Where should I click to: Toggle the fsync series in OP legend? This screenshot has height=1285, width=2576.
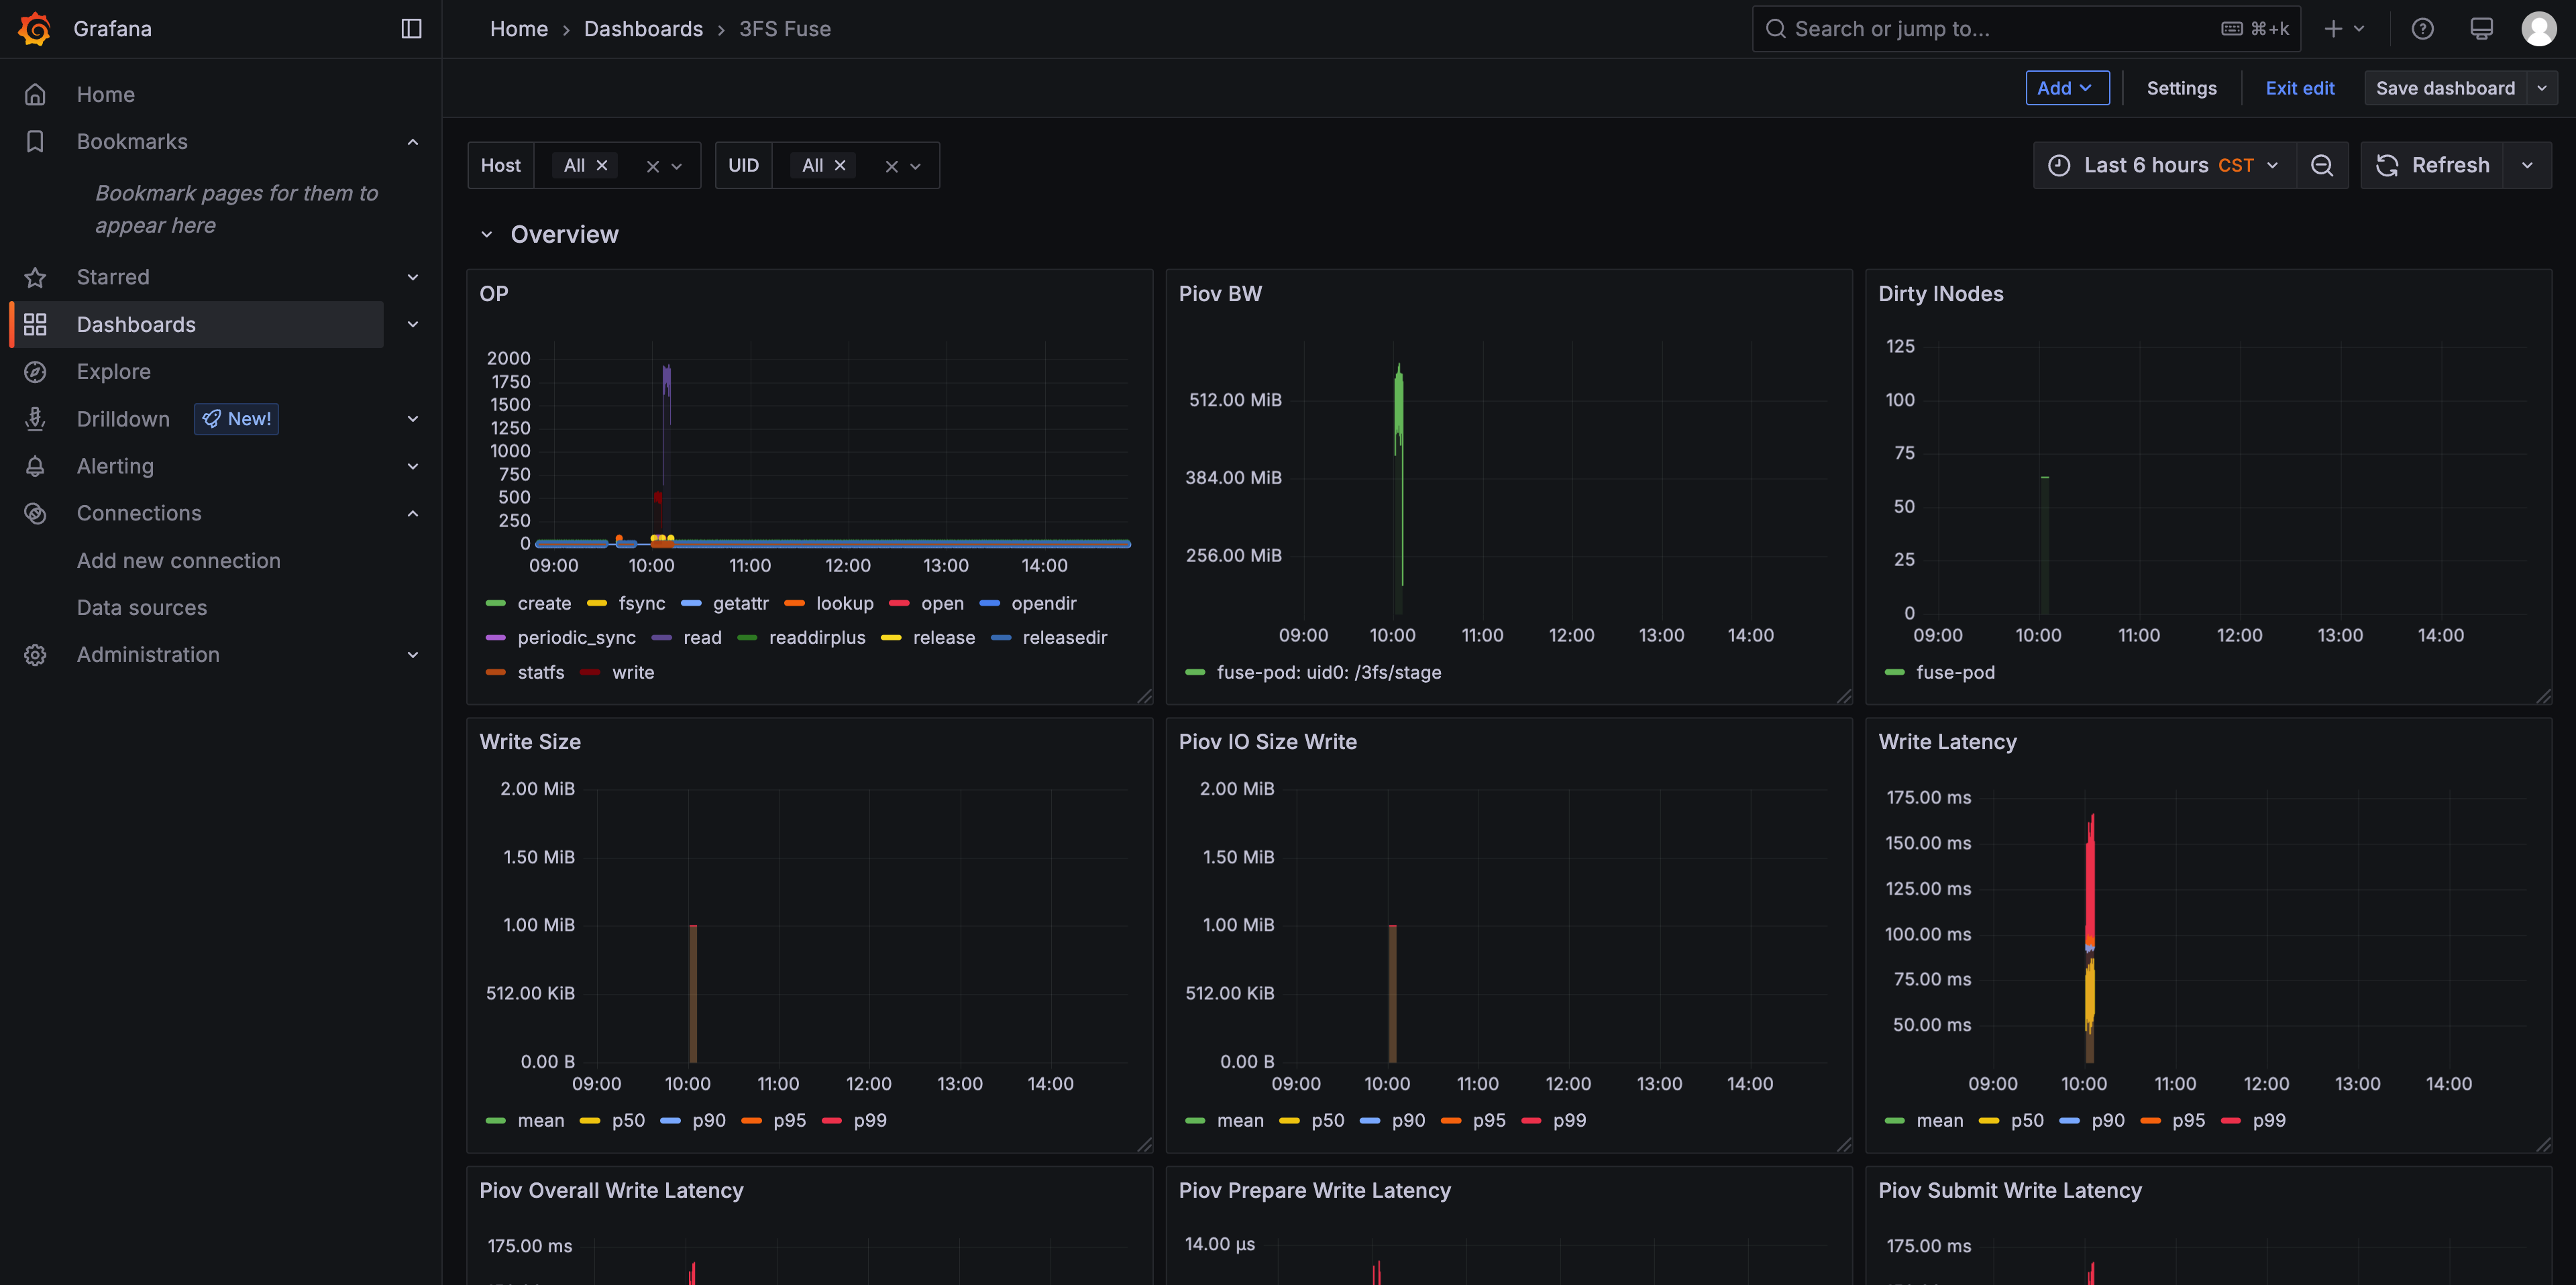[x=641, y=604]
